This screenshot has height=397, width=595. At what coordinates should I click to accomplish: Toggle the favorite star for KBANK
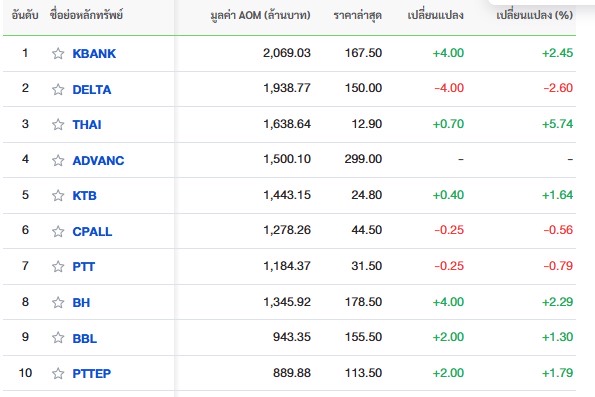pos(58,54)
